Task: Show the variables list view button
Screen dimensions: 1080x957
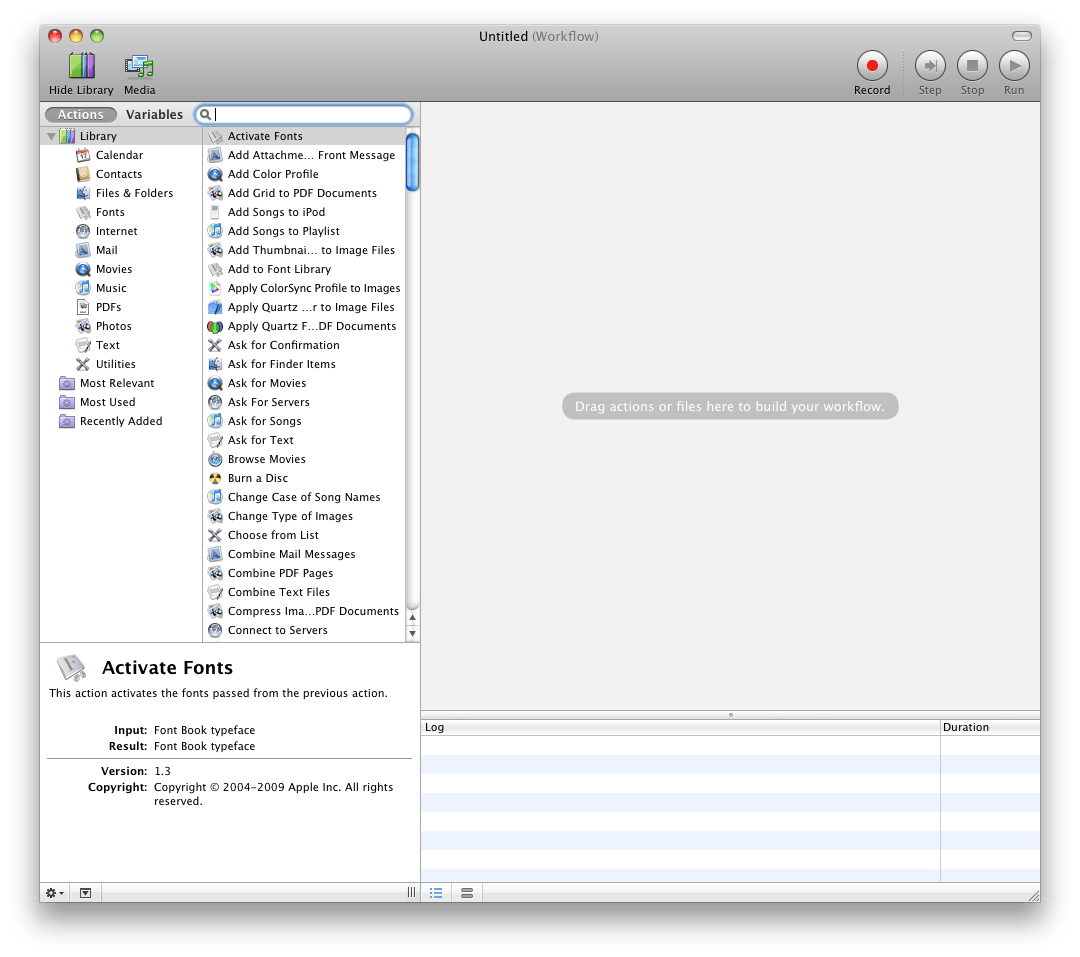Action: (467, 893)
